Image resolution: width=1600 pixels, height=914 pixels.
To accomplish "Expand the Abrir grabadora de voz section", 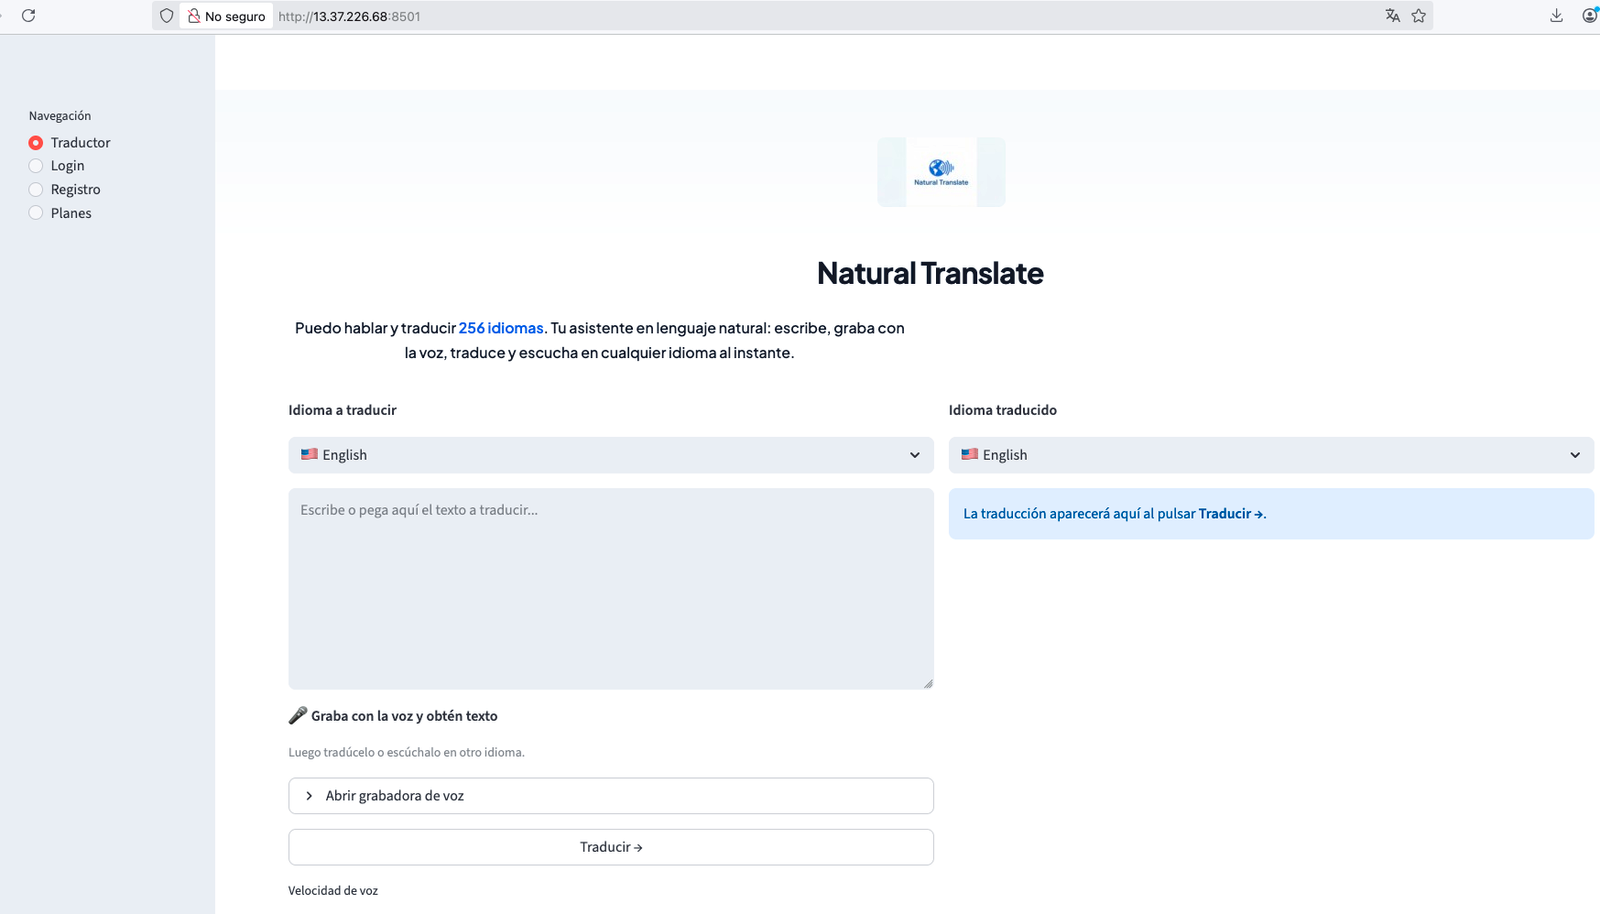I will click(x=610, y=796).
